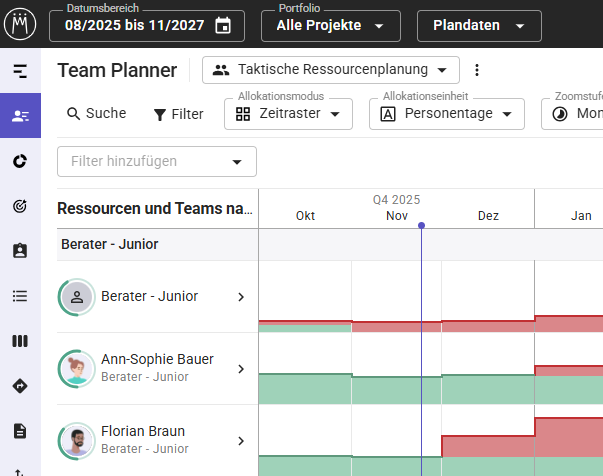Switch view from Taktische Ressourcenplanung
This screenshot has height=476, width=603.
pos(330,70)
